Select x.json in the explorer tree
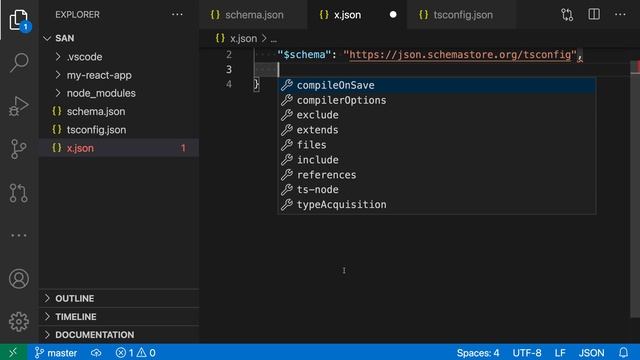This screenshot has height=360, width=640. tap(119, 148)
